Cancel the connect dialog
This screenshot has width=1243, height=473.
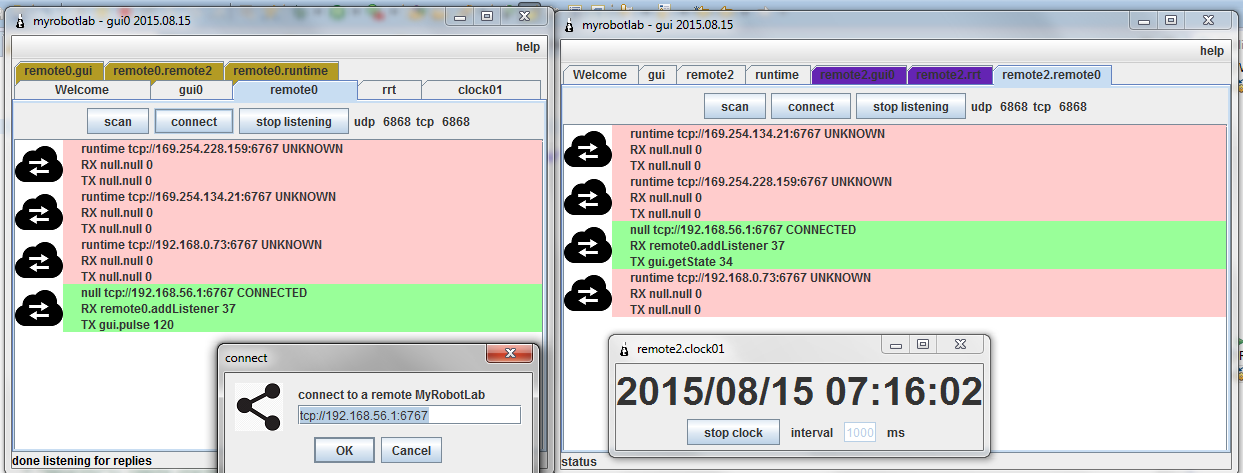tap(411, 451)
